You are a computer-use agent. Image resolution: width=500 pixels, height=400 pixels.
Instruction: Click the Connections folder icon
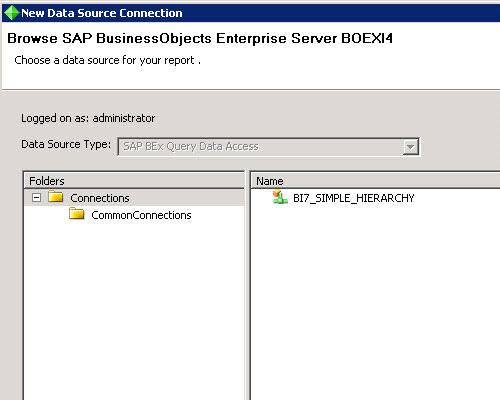pyautogui.click(x=55, y=197)
